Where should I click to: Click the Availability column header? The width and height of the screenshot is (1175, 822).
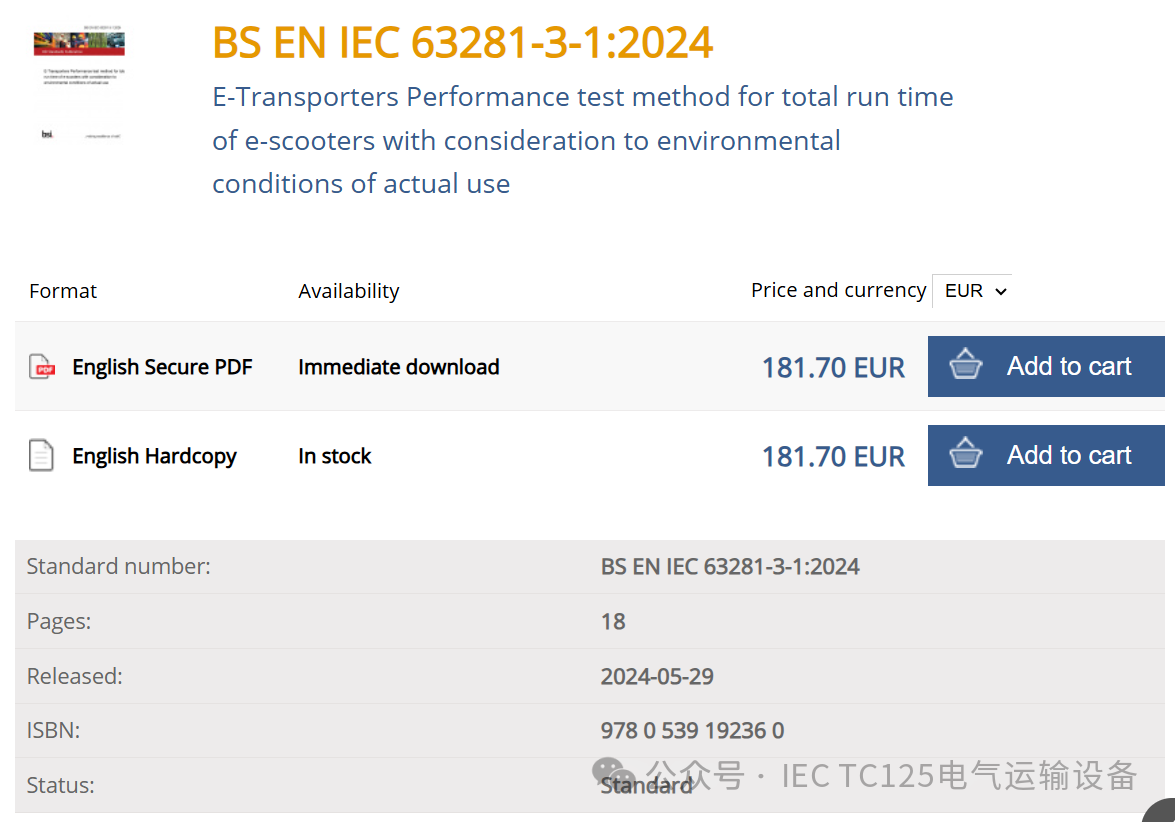point(348,291)
